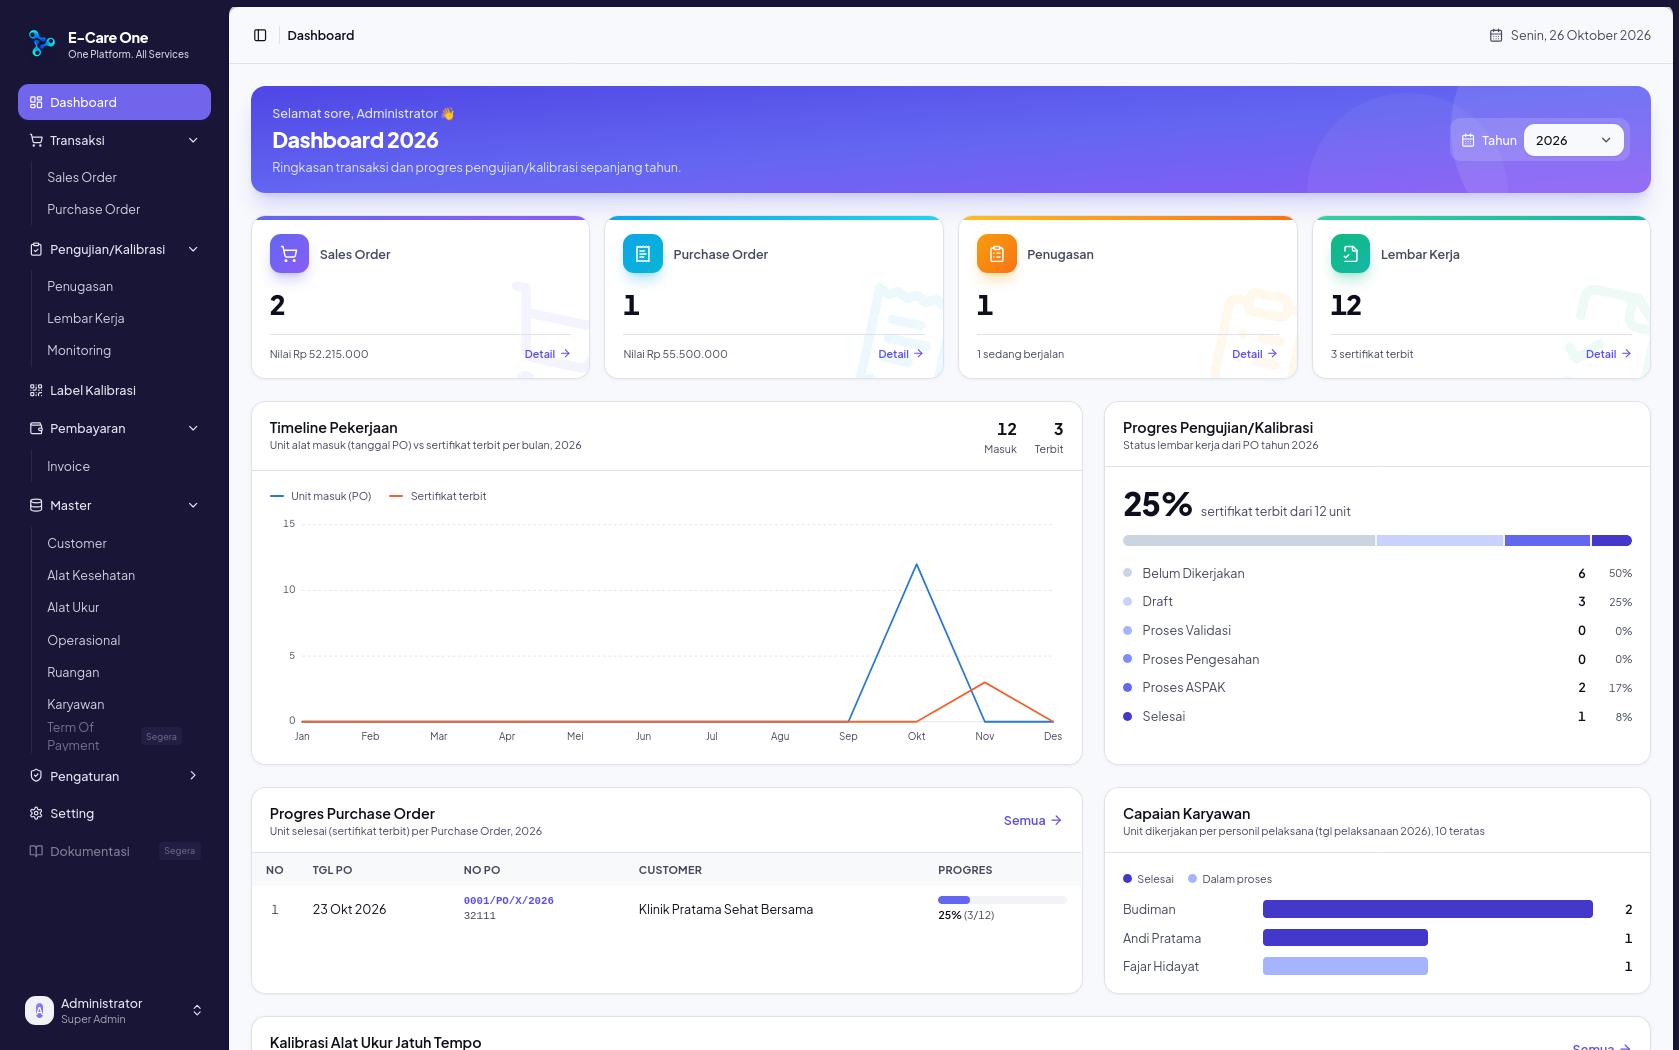Screen dimensions: 1680x1050
Task: Toggle the sidebar panel icon
Action: pyautogui.click(x=260, y=35)
